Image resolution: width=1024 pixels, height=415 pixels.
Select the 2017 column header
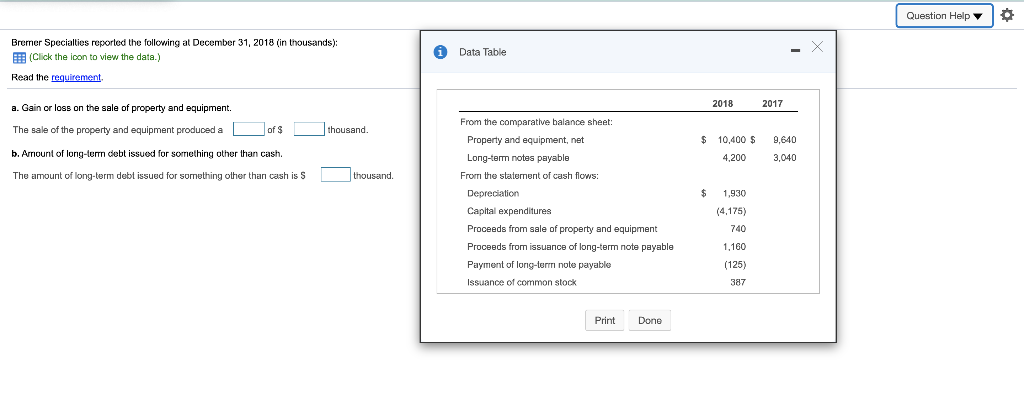(x=772, y=103)
